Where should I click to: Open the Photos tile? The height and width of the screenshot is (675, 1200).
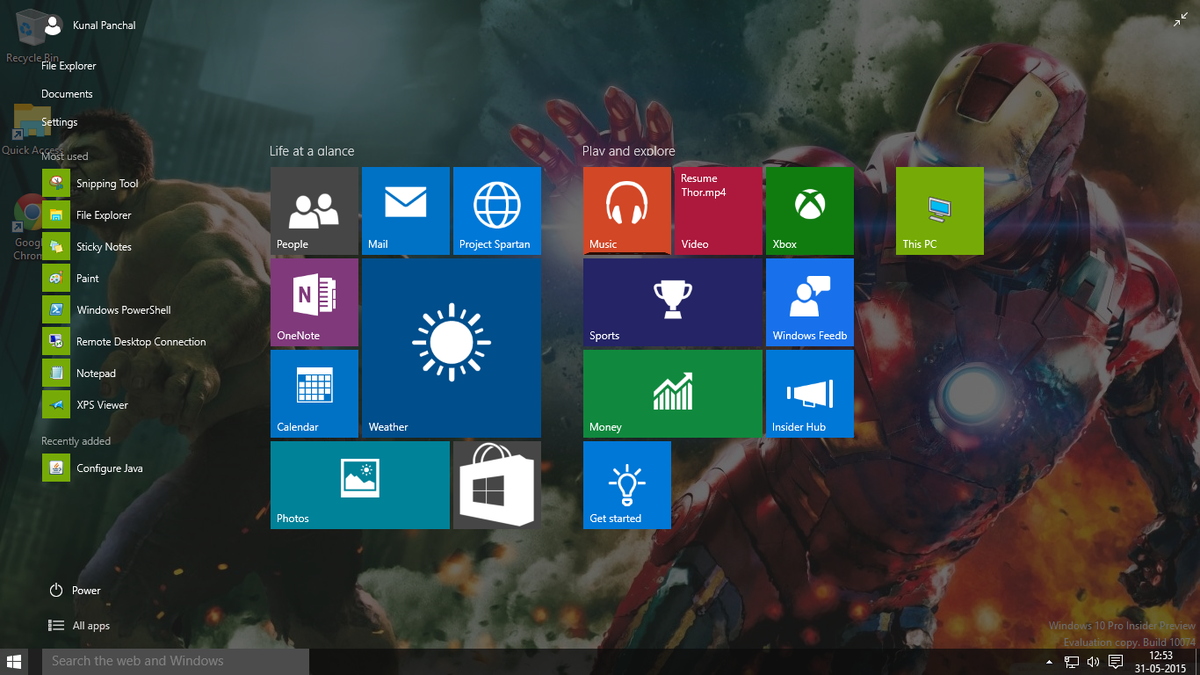tap(360, 485)
